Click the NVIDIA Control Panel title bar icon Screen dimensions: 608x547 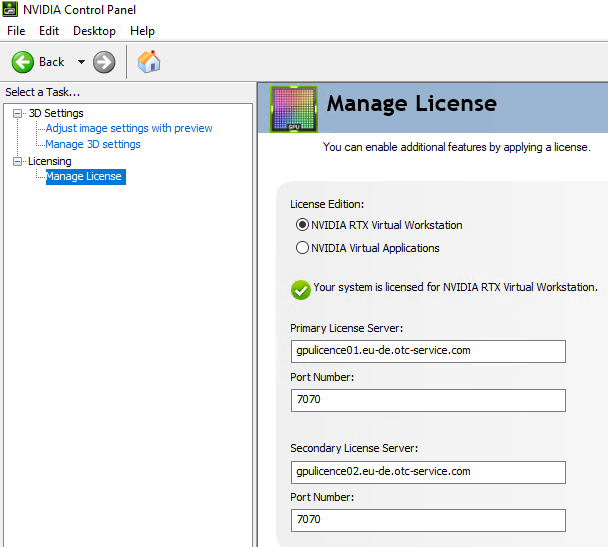[x=10, y=9]
